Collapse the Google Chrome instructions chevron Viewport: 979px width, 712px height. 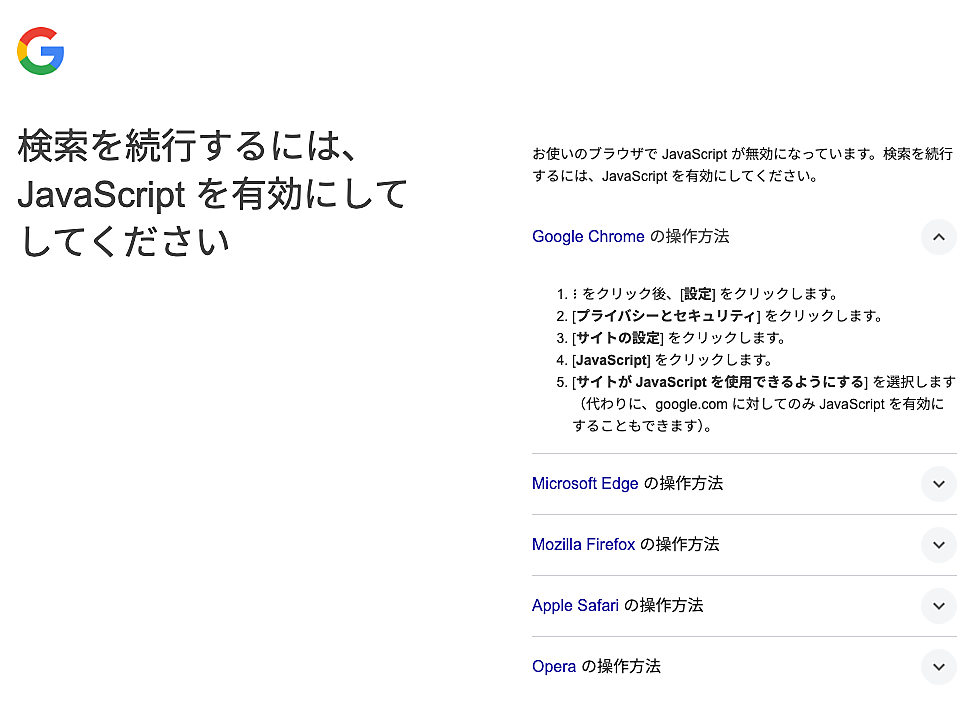click(938, 237)
